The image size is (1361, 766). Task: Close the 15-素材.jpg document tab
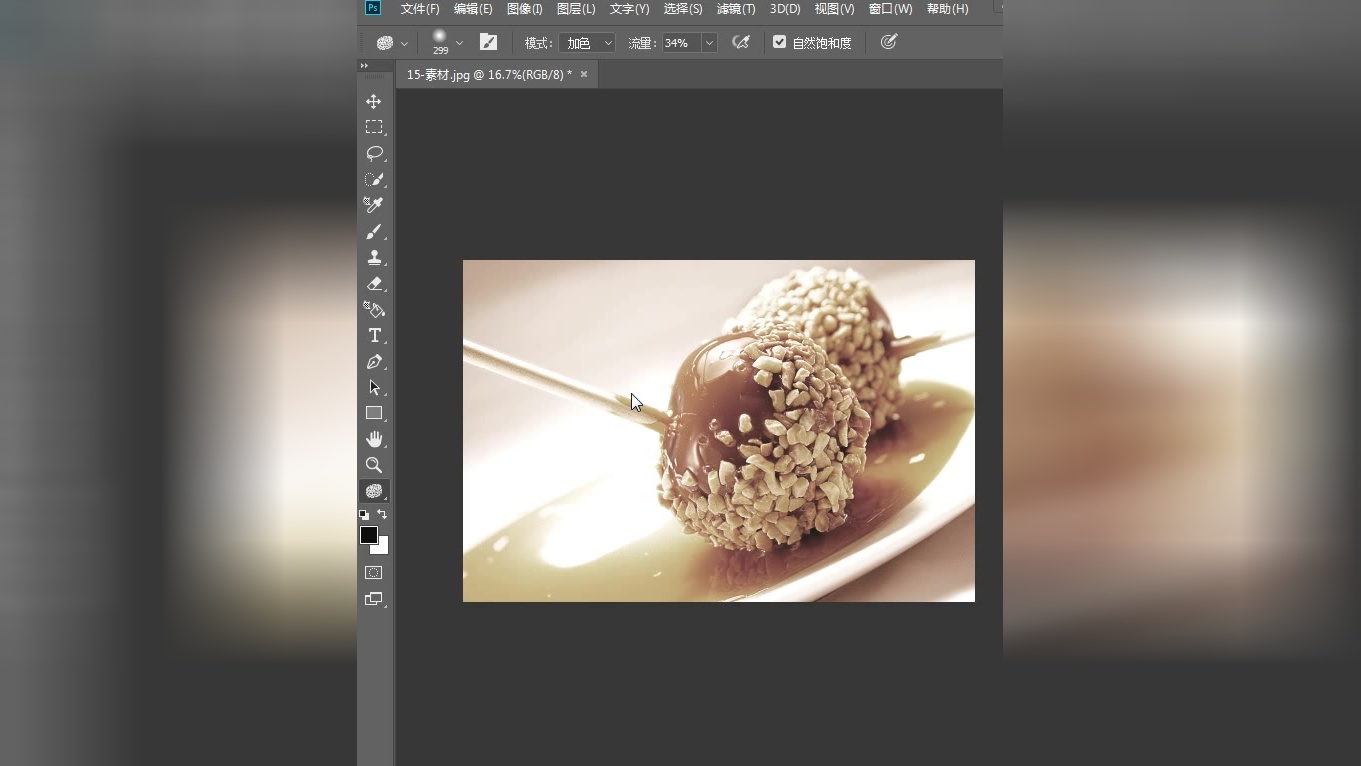pyautogui.click(x=584, y=74)
